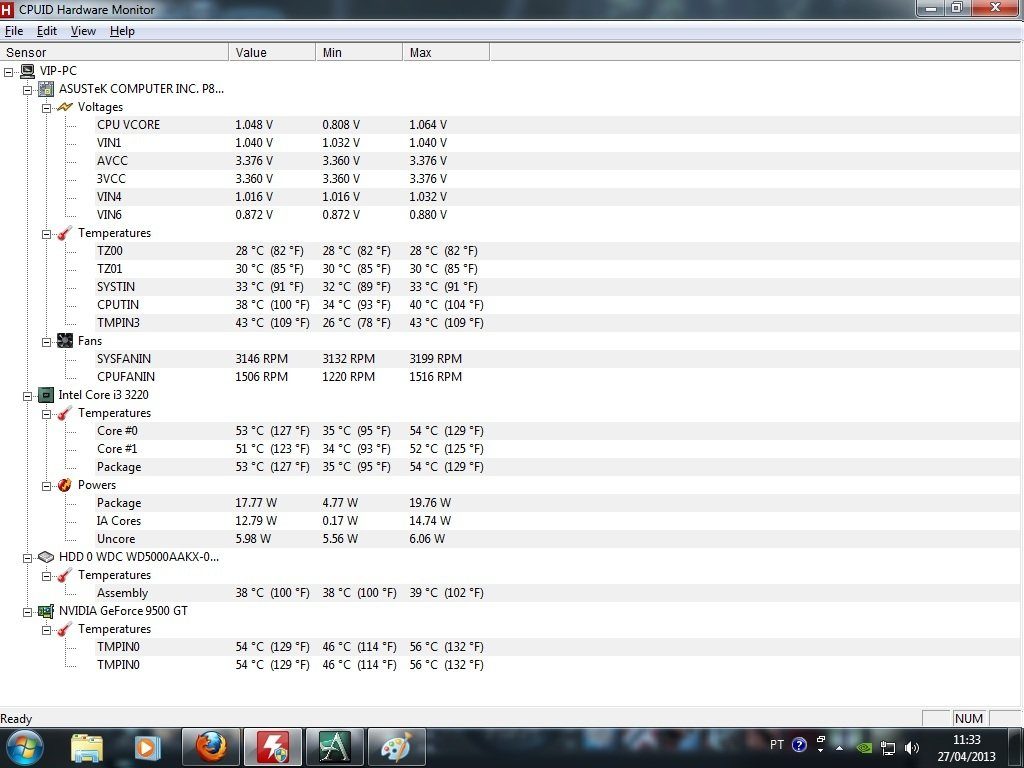
Task: Click the green A app in the taskbar
Action: 334,748
